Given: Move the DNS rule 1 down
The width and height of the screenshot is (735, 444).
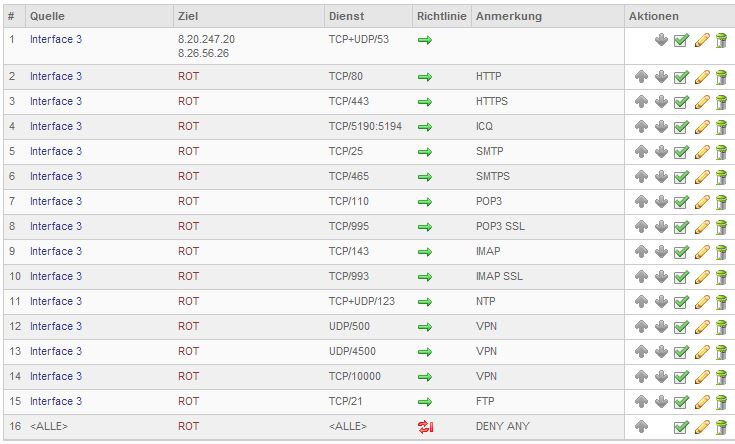Looking at the screenshot, I should 661,40.
